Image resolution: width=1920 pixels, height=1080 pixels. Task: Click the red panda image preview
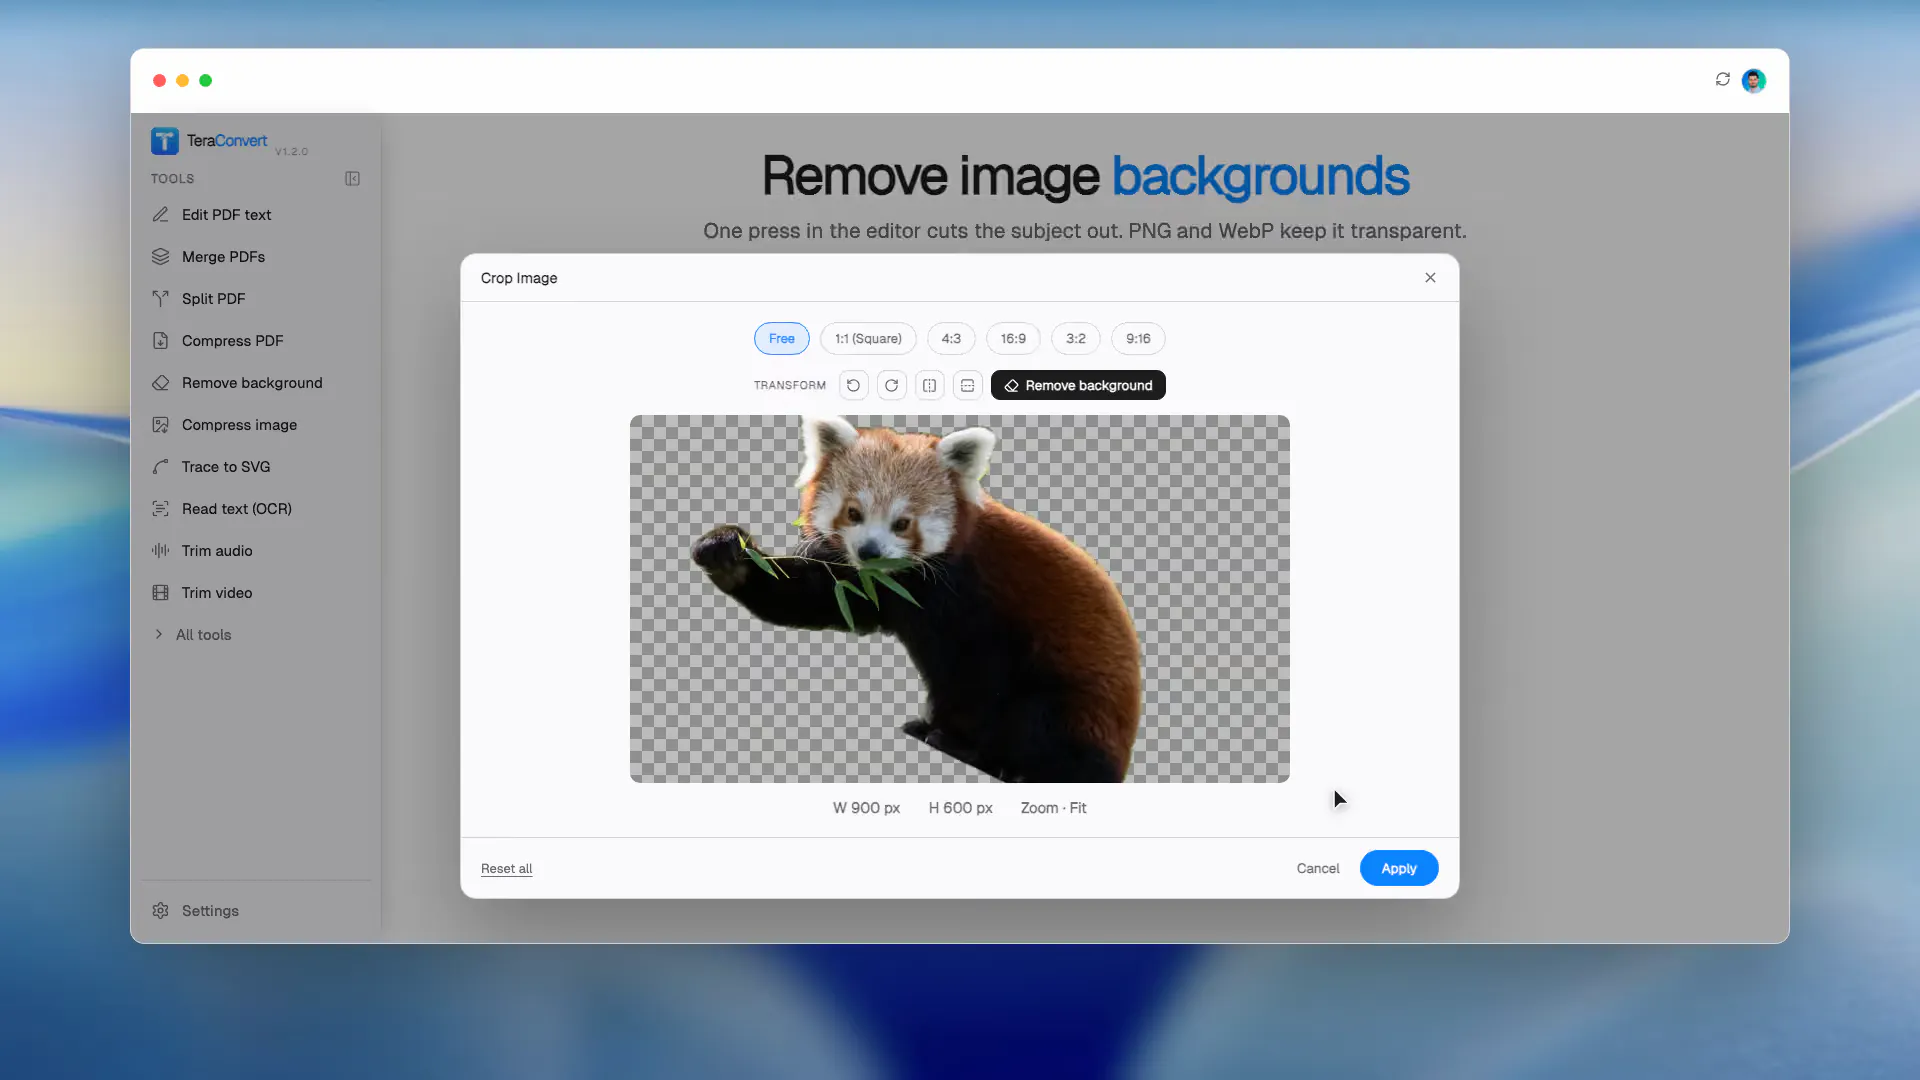(959, 598)
